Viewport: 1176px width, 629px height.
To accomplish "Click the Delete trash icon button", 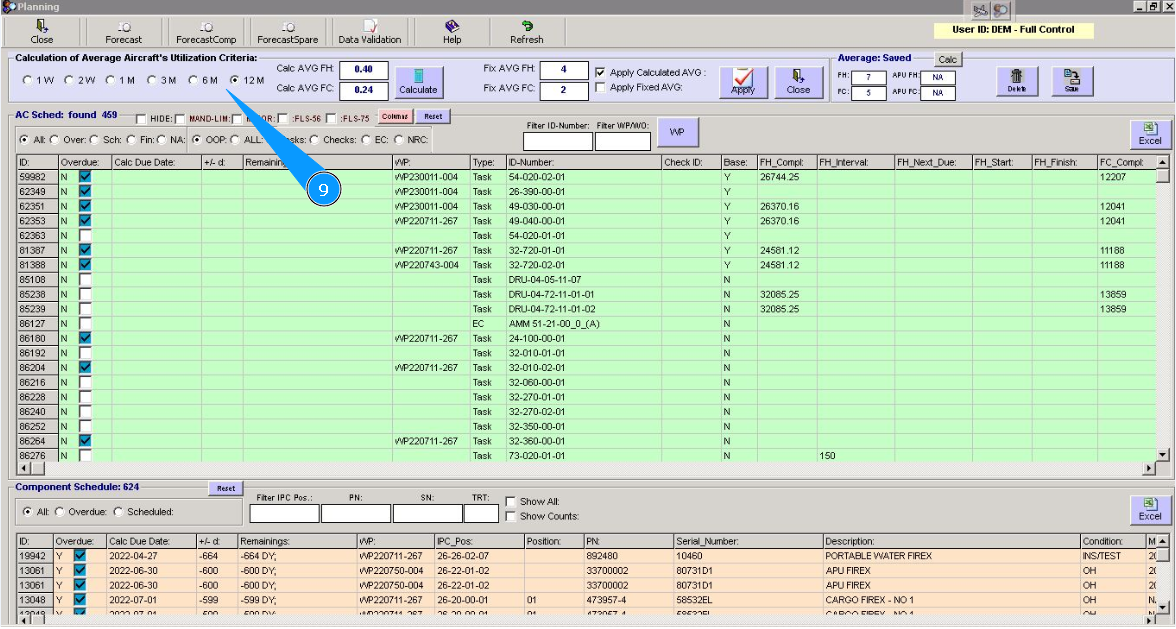I will tap(1016, 81).
